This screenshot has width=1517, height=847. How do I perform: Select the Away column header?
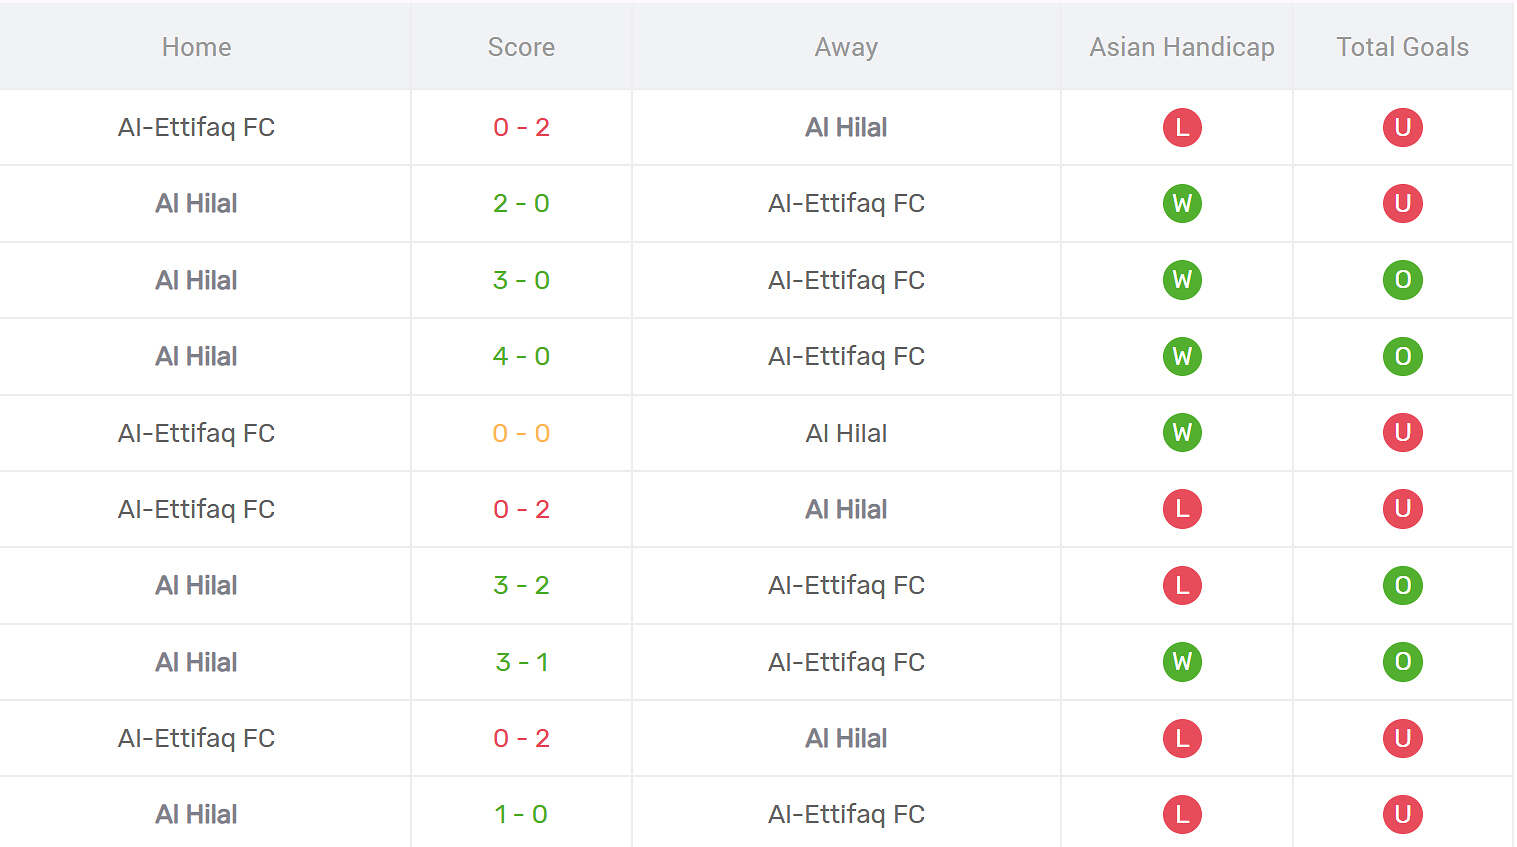pyautogui.click(x=846, y=47)
